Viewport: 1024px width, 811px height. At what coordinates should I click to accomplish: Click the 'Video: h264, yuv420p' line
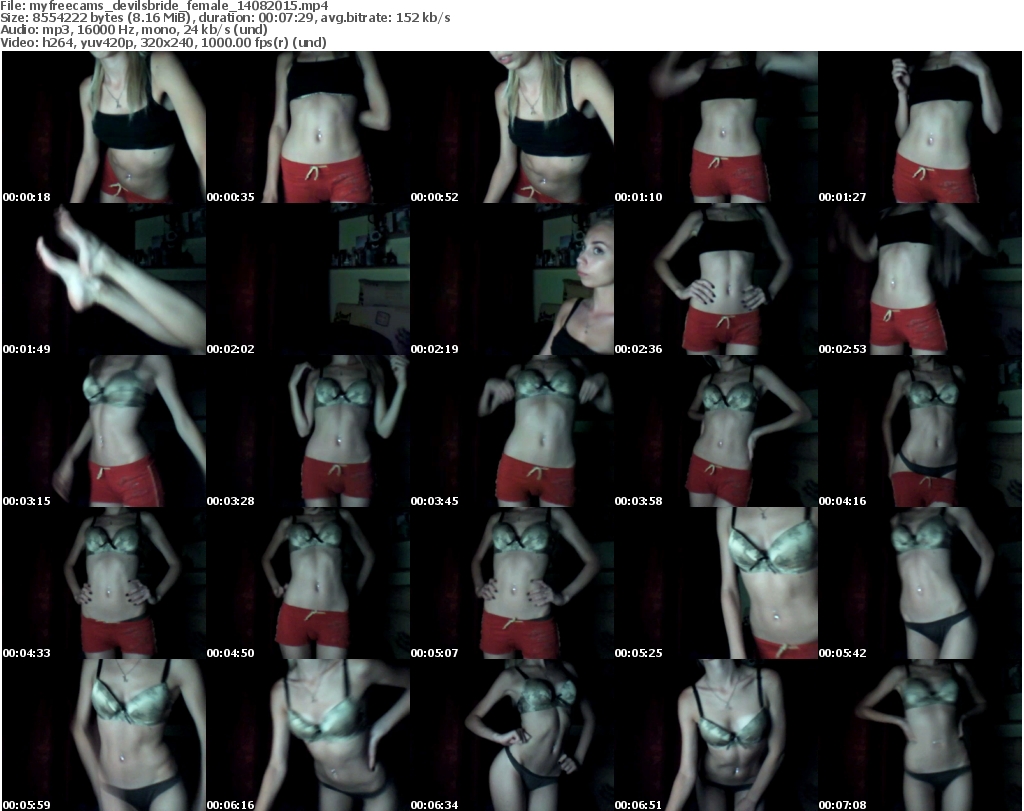pos(163,42)
